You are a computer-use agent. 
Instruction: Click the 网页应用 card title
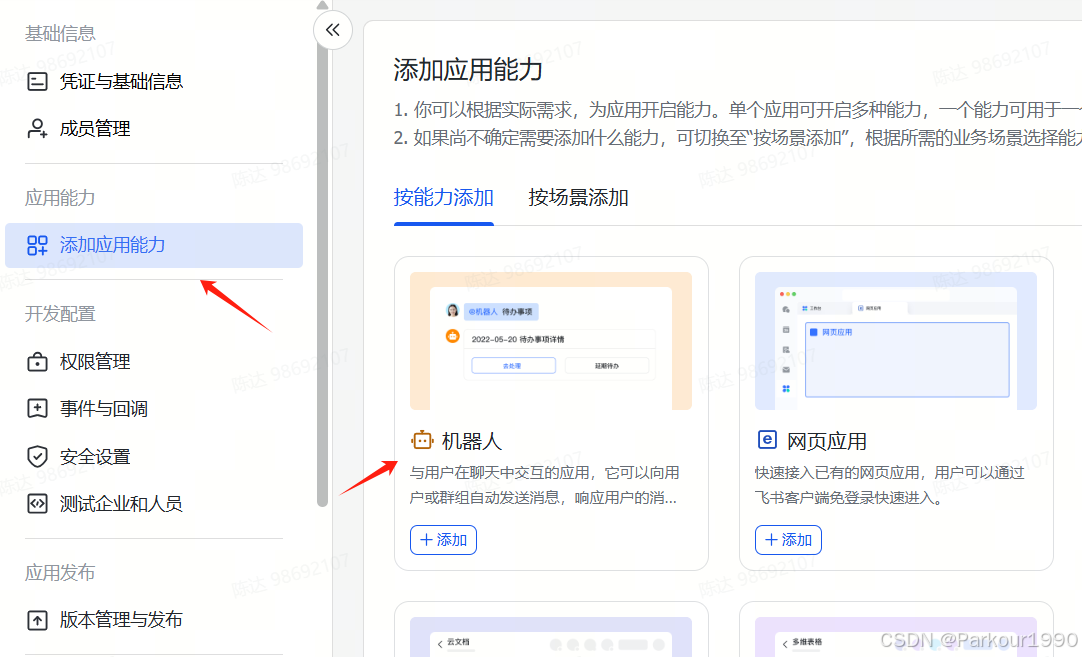click(x=827, y=441)
